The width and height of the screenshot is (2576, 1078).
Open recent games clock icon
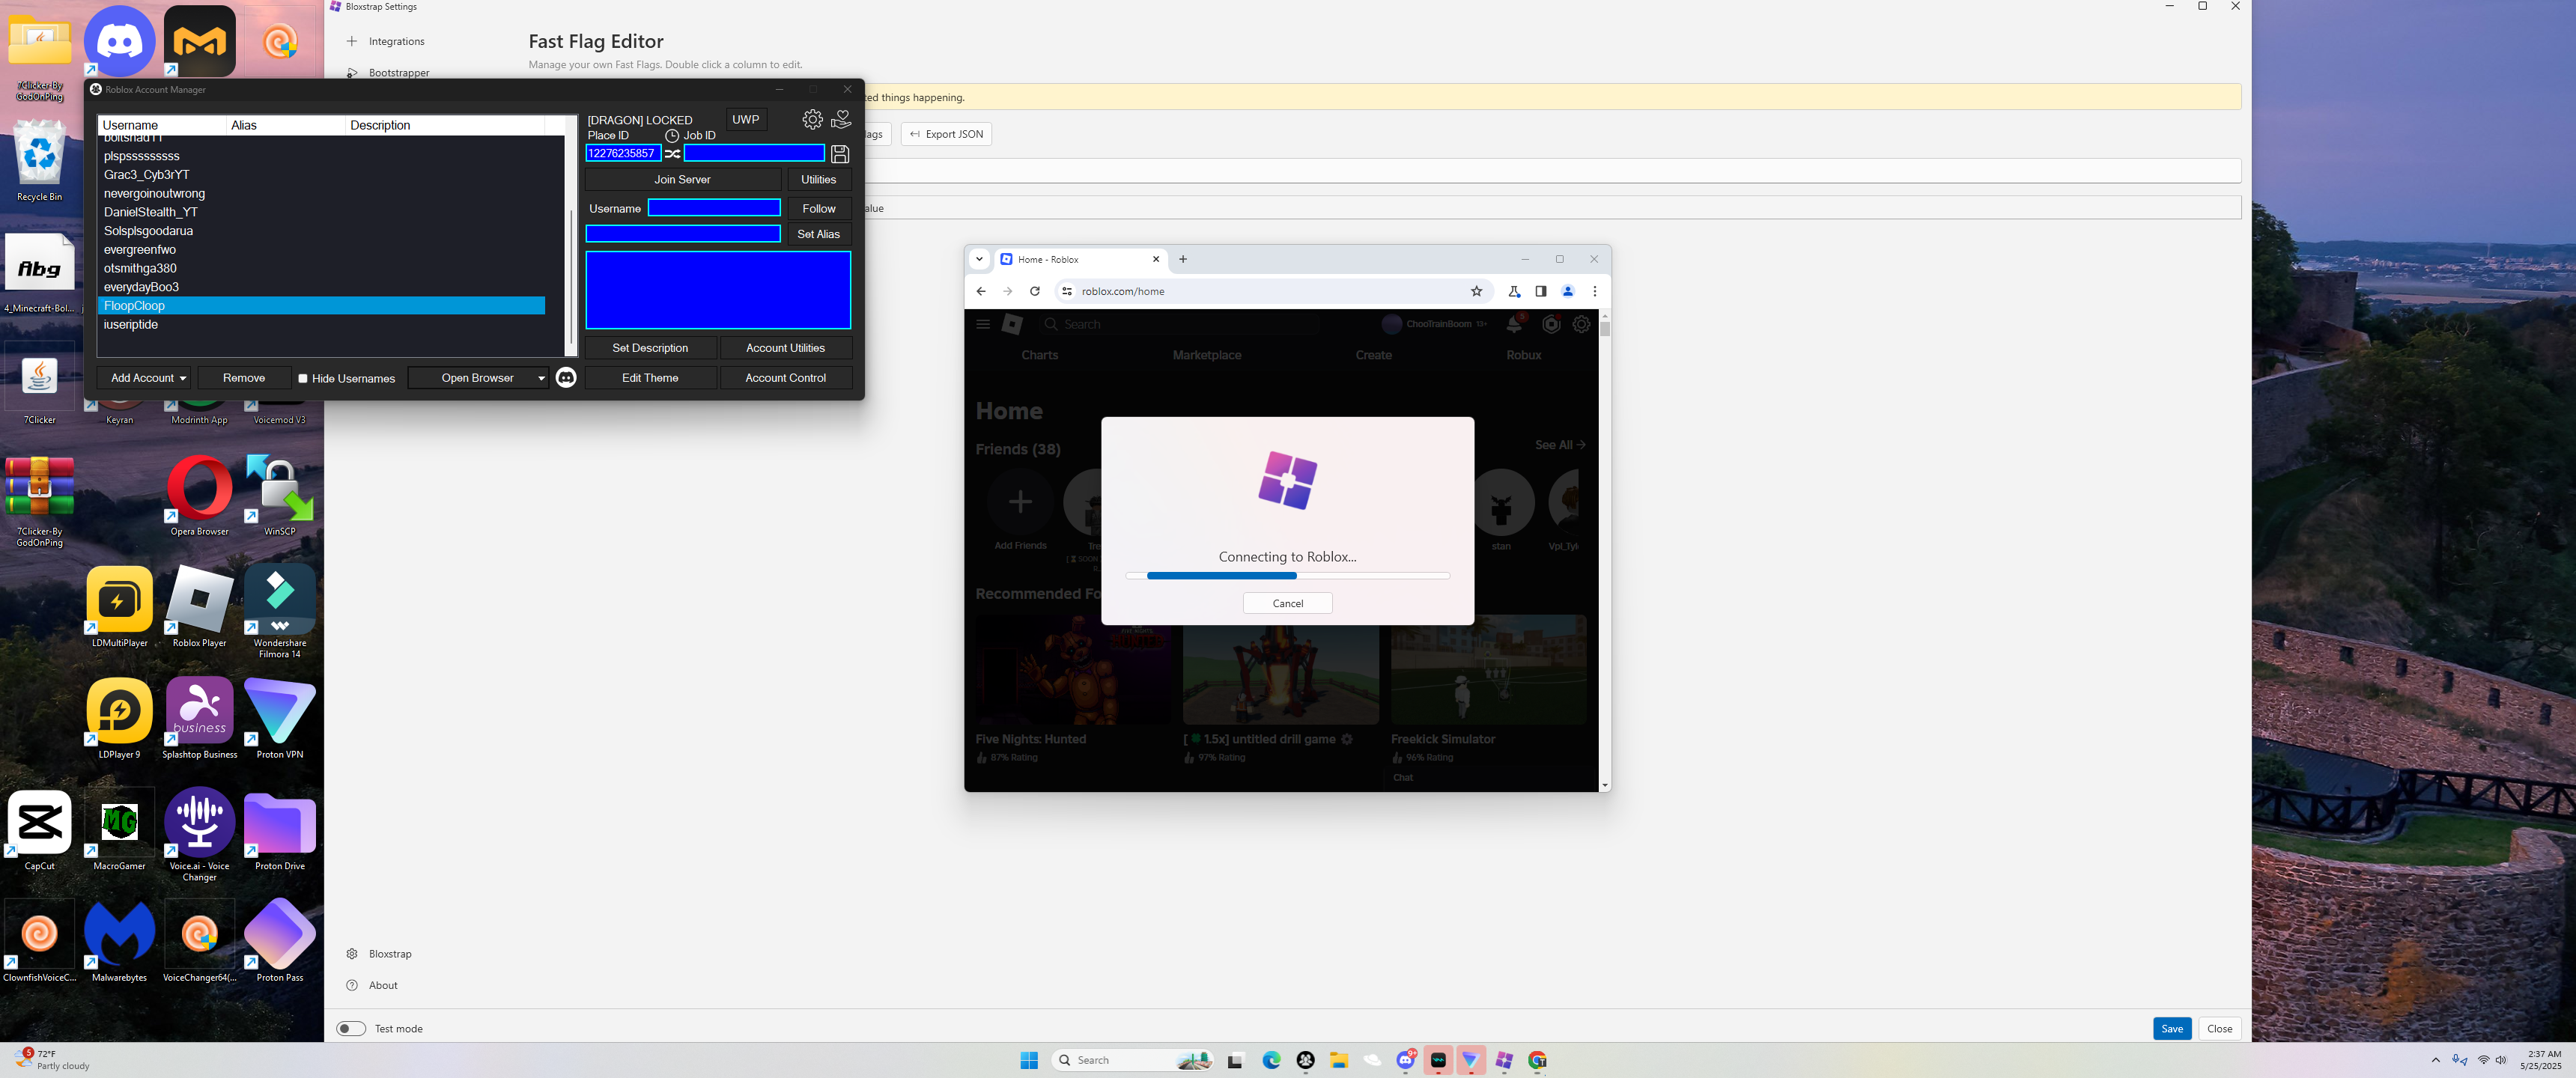point(672,136)
